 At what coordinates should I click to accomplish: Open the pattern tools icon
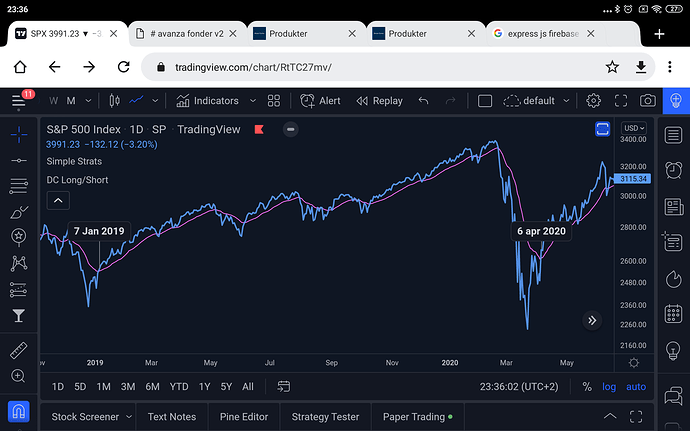click(x=18, y=263)
